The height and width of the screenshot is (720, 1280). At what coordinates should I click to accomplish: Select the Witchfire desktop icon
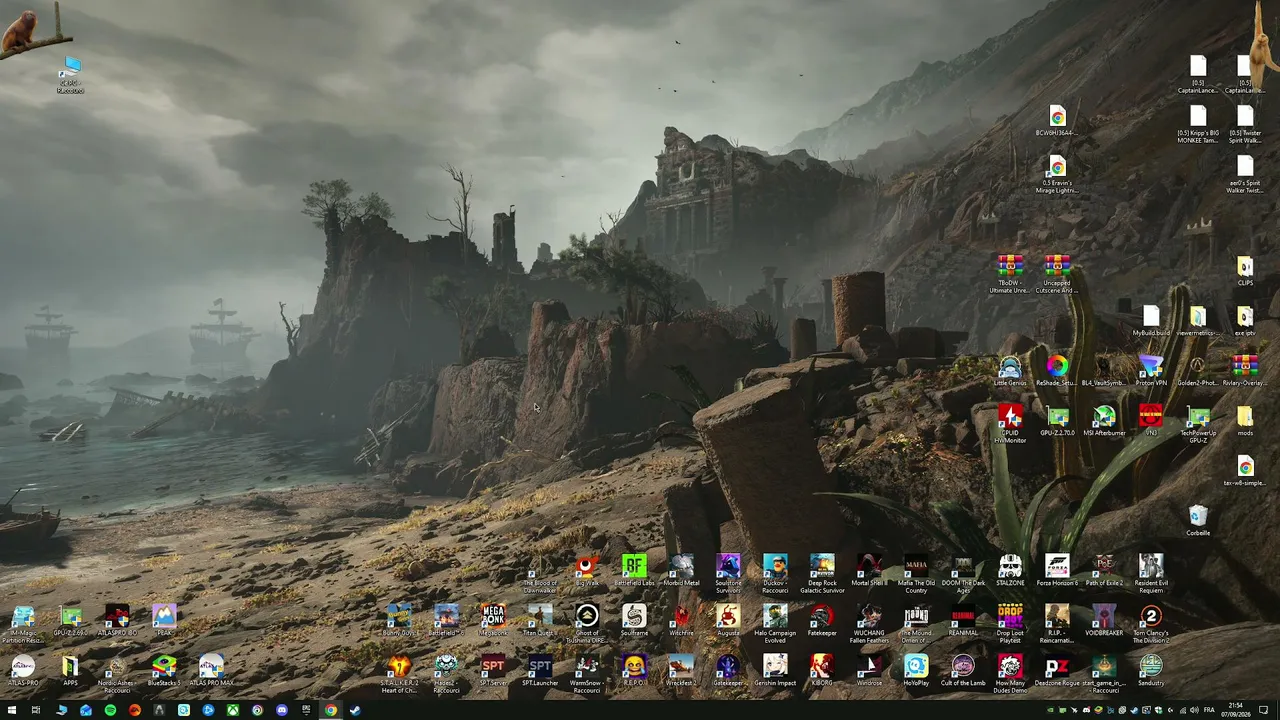(x=681, y=621)
